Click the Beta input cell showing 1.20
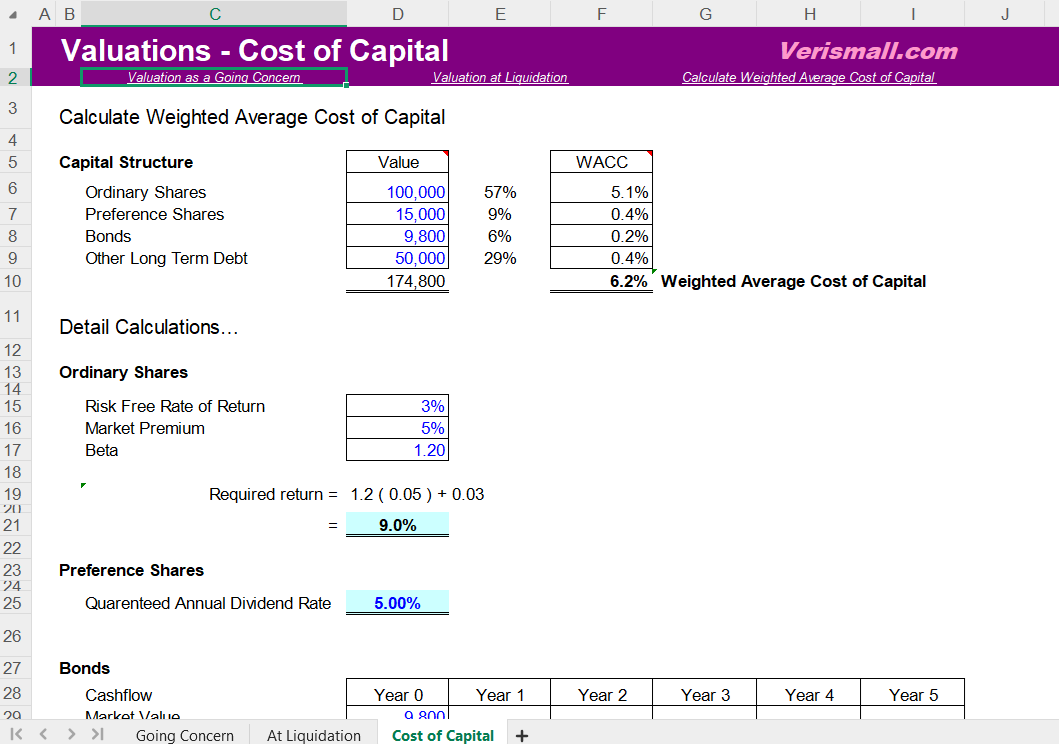The height and width of the screenshot is (744, 1059). (x=397, y=450)
